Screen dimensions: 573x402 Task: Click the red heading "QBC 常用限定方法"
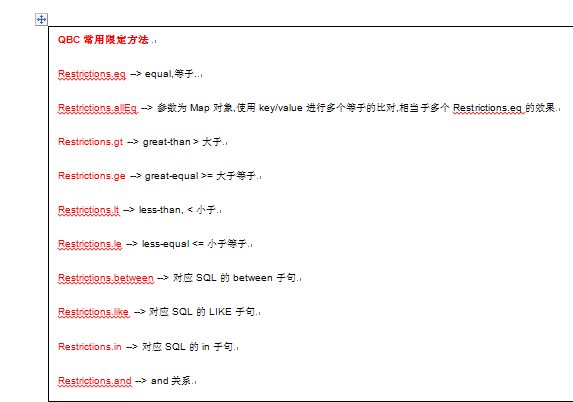point(103,39)
